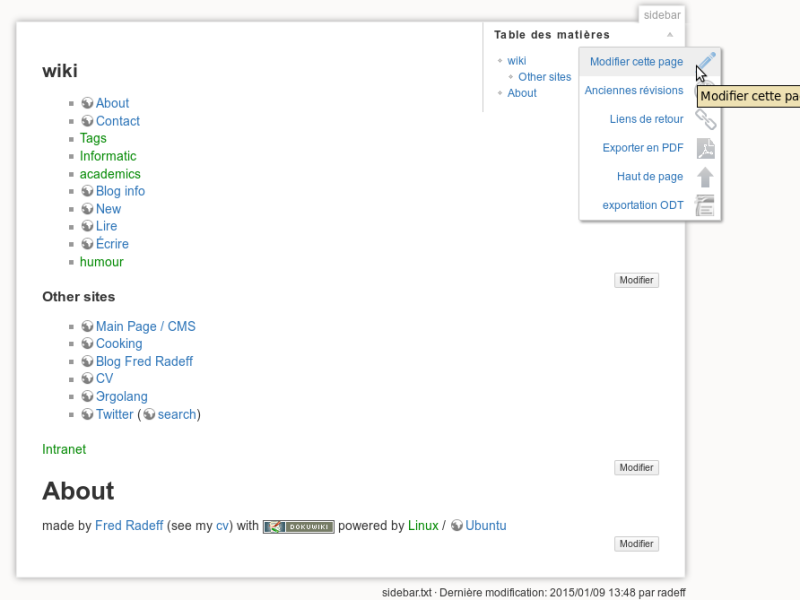Open the Contact link

coord(118,121)
